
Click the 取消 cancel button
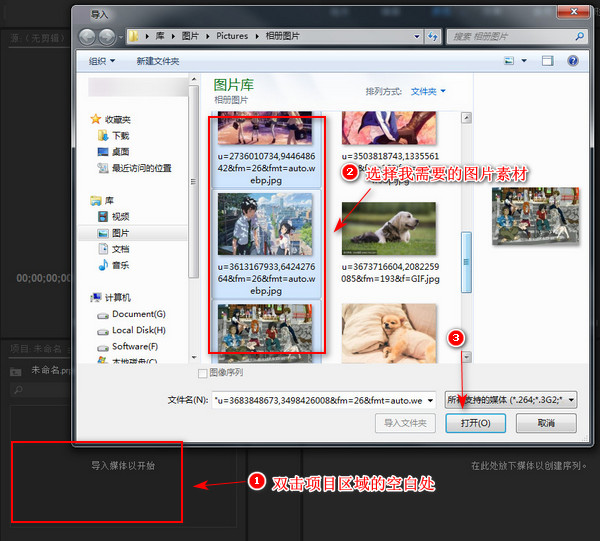pyautogui.click(x=546, y=423)
